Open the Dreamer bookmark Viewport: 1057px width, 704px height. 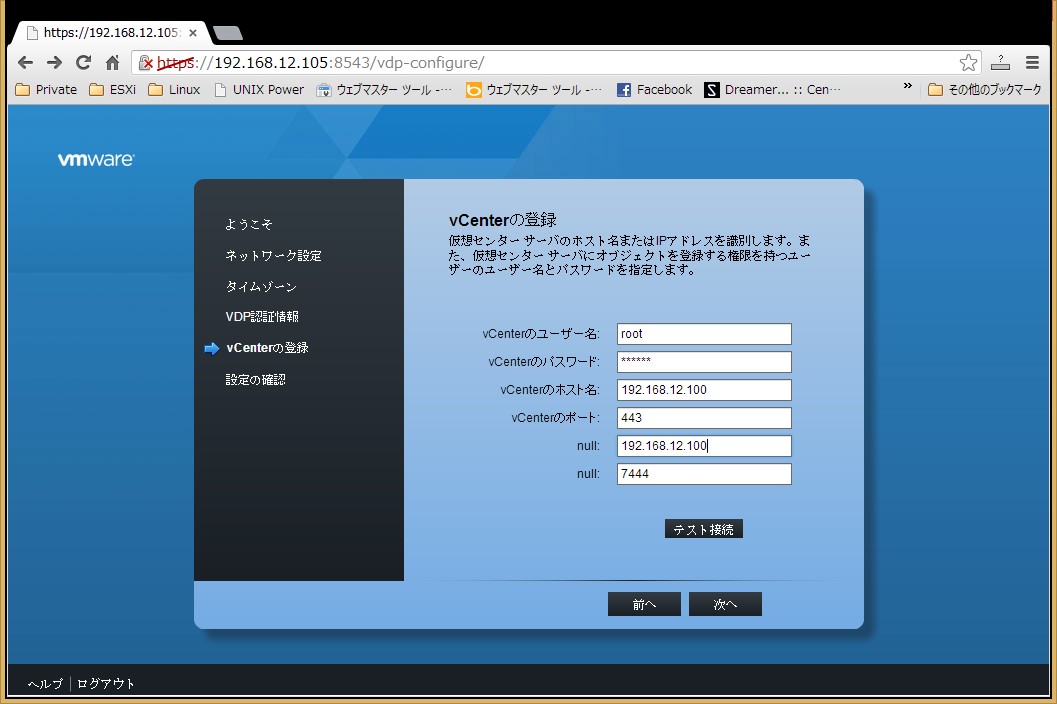[x=773, y=90]
